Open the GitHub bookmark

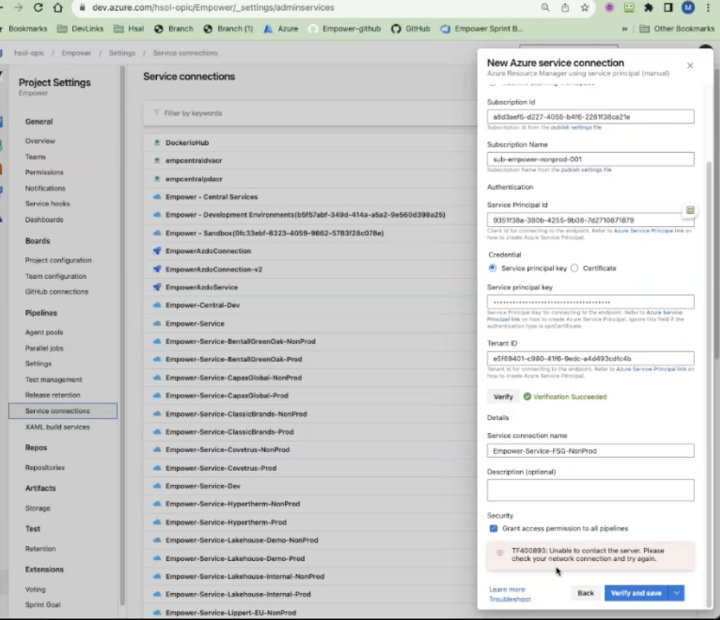tap(411, 28)
